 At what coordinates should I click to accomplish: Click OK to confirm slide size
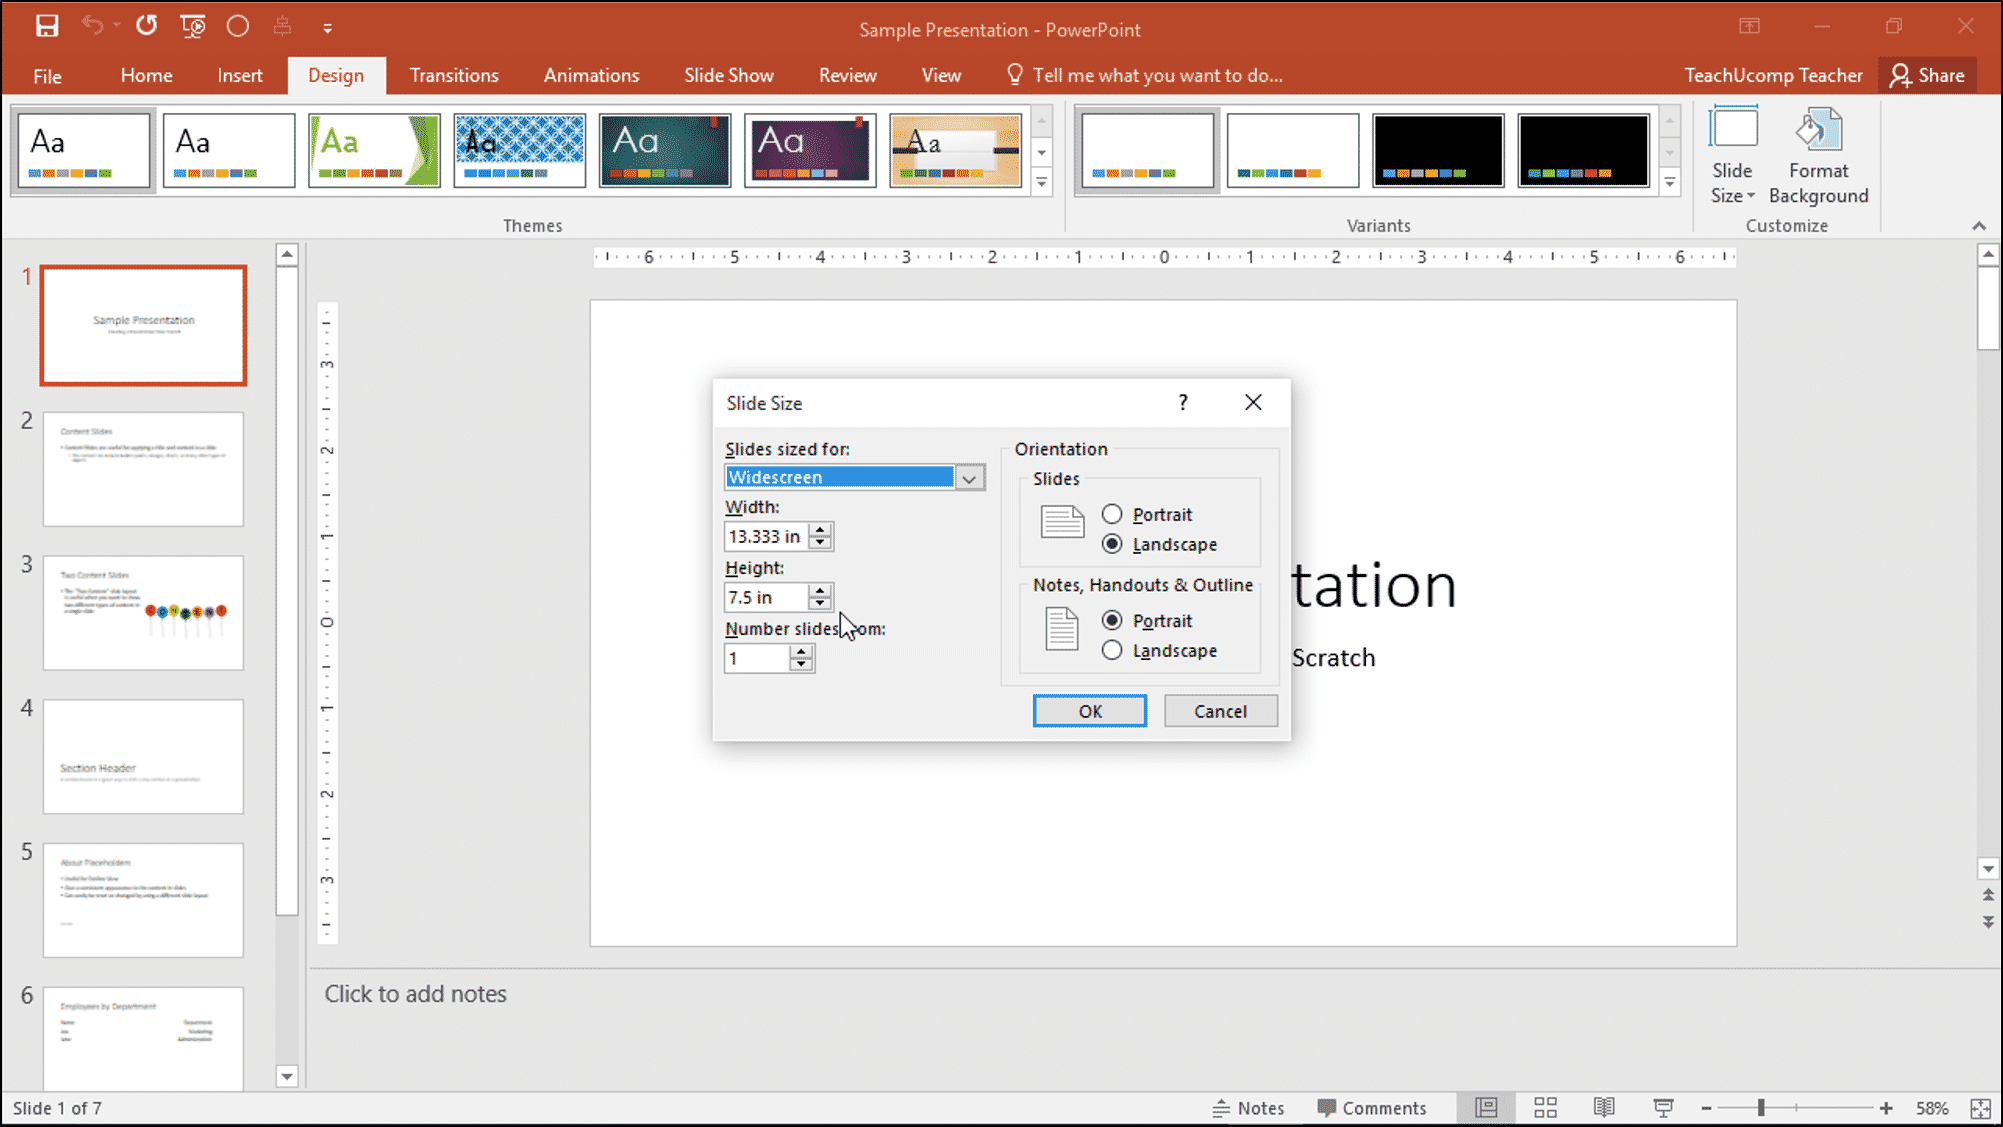pyautogui.click(x=1090, y=710)
